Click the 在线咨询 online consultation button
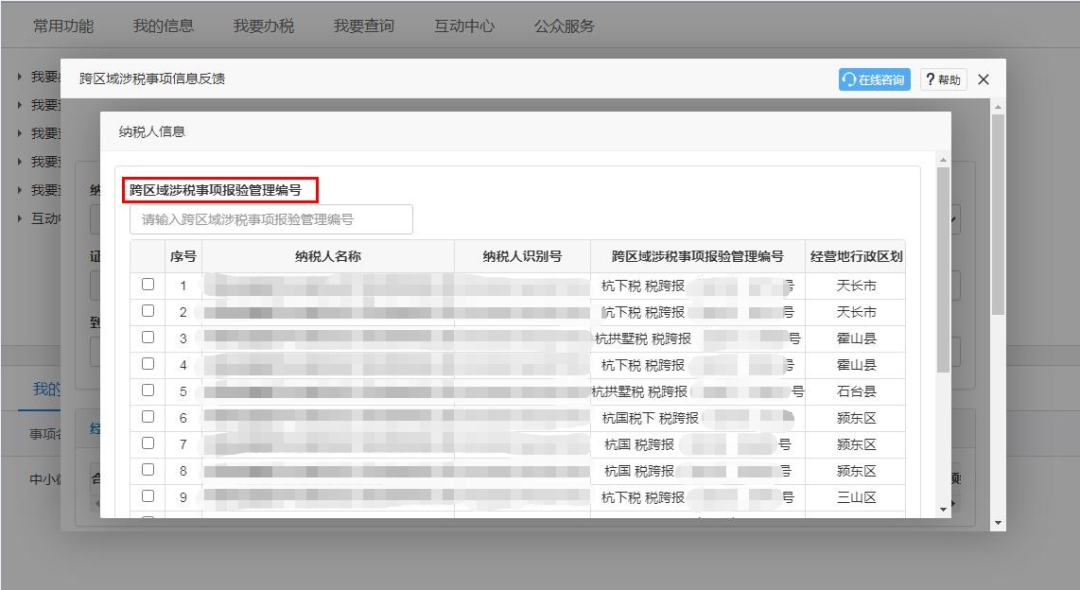This screenshot has width=1080, height=590. 874,80
